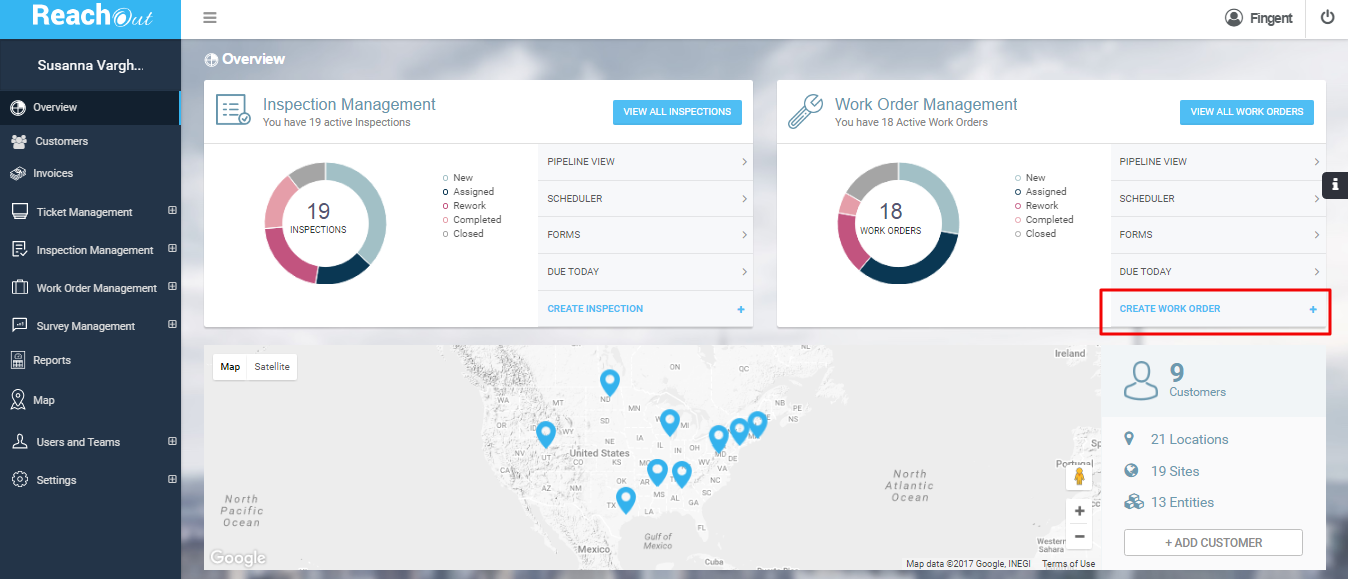Switch map to Satellite view
This screenshot has height=579, width=1348.
[x=272, y=367]
